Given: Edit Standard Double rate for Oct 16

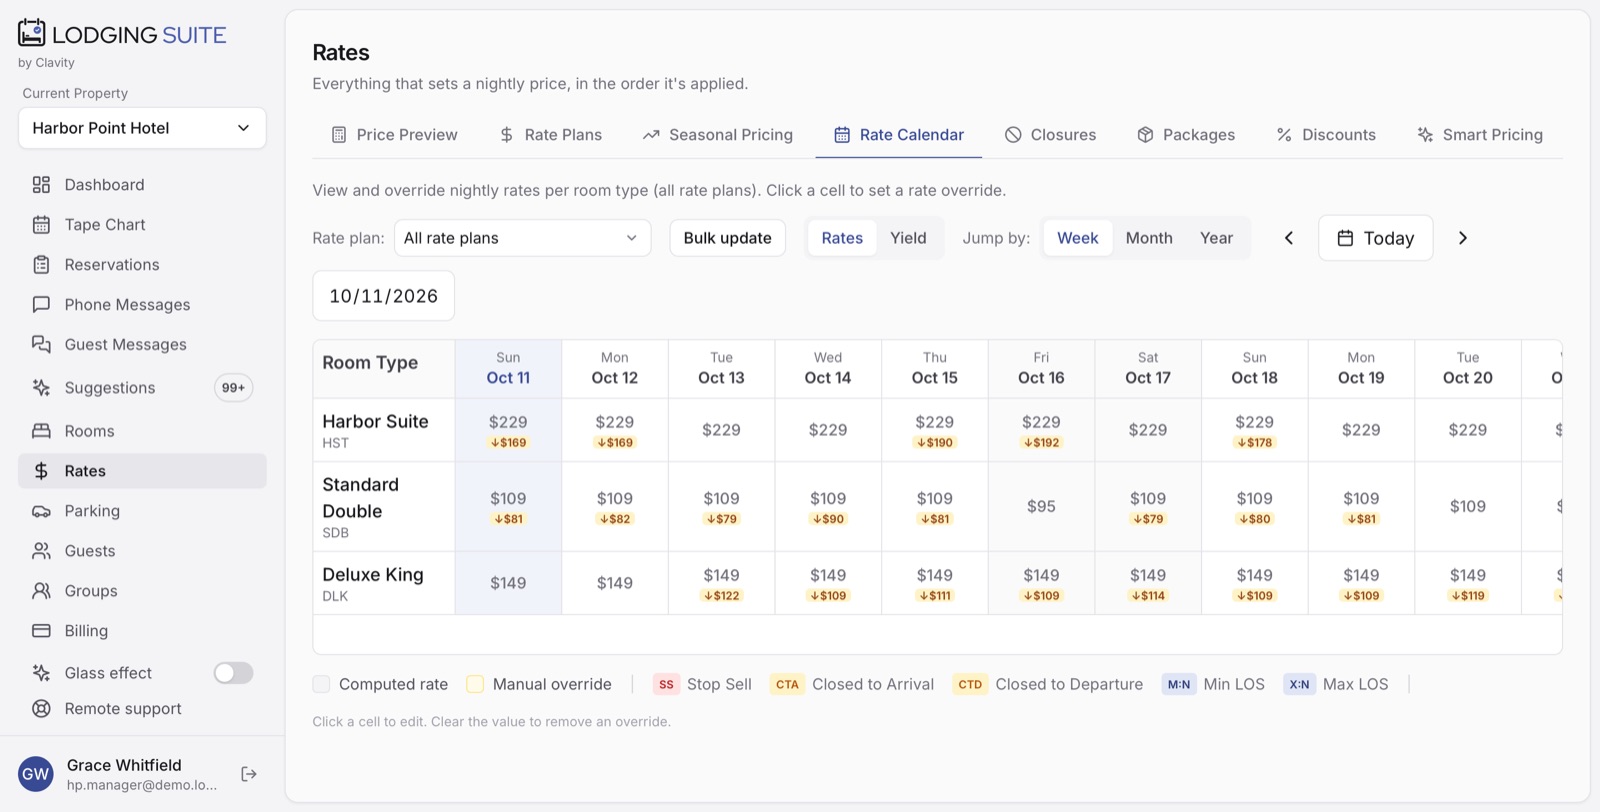Looking at the screenshot, I should [x=1041, y=507].
